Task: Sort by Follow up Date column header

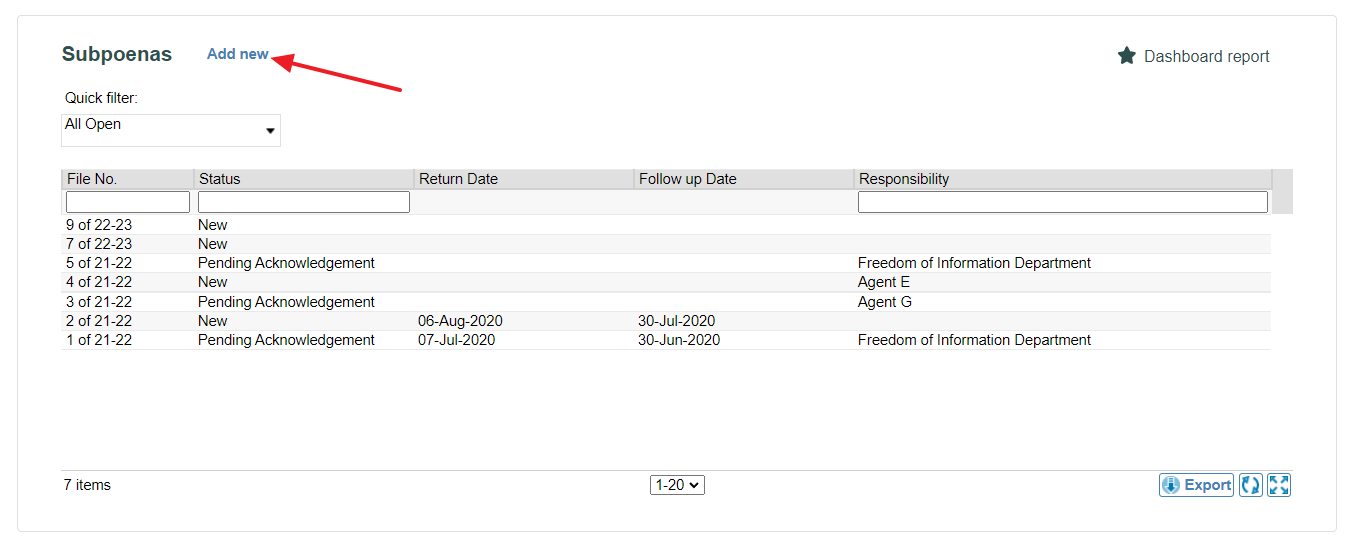Action: point(688,179)
